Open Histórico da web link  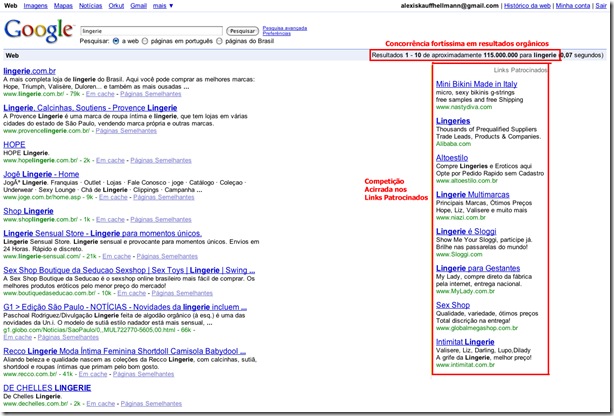coord(527,6)
